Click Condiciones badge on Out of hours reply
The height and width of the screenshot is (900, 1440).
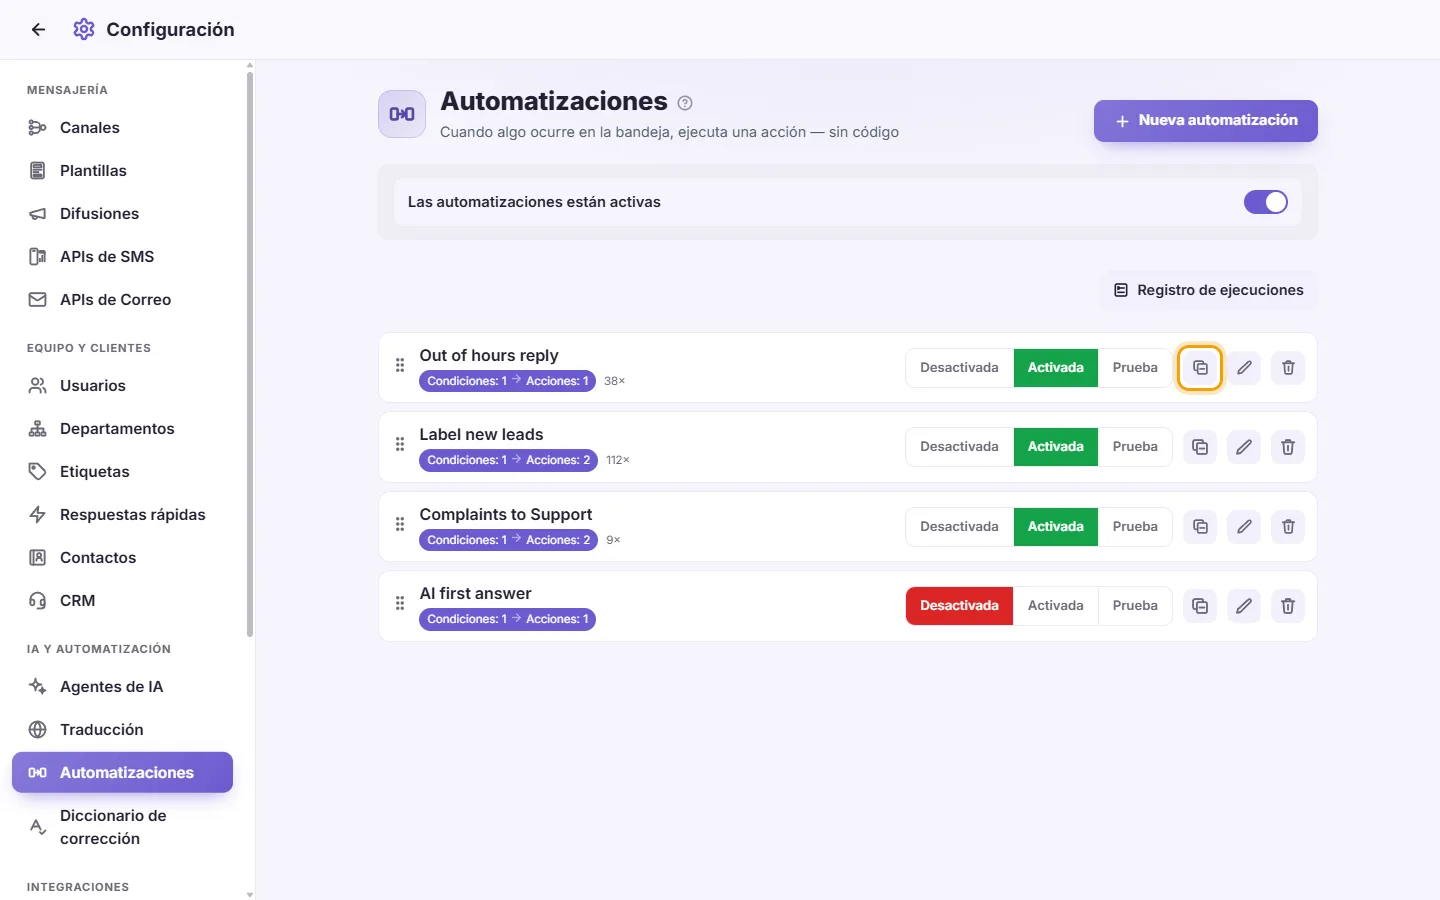pos(508,381)
